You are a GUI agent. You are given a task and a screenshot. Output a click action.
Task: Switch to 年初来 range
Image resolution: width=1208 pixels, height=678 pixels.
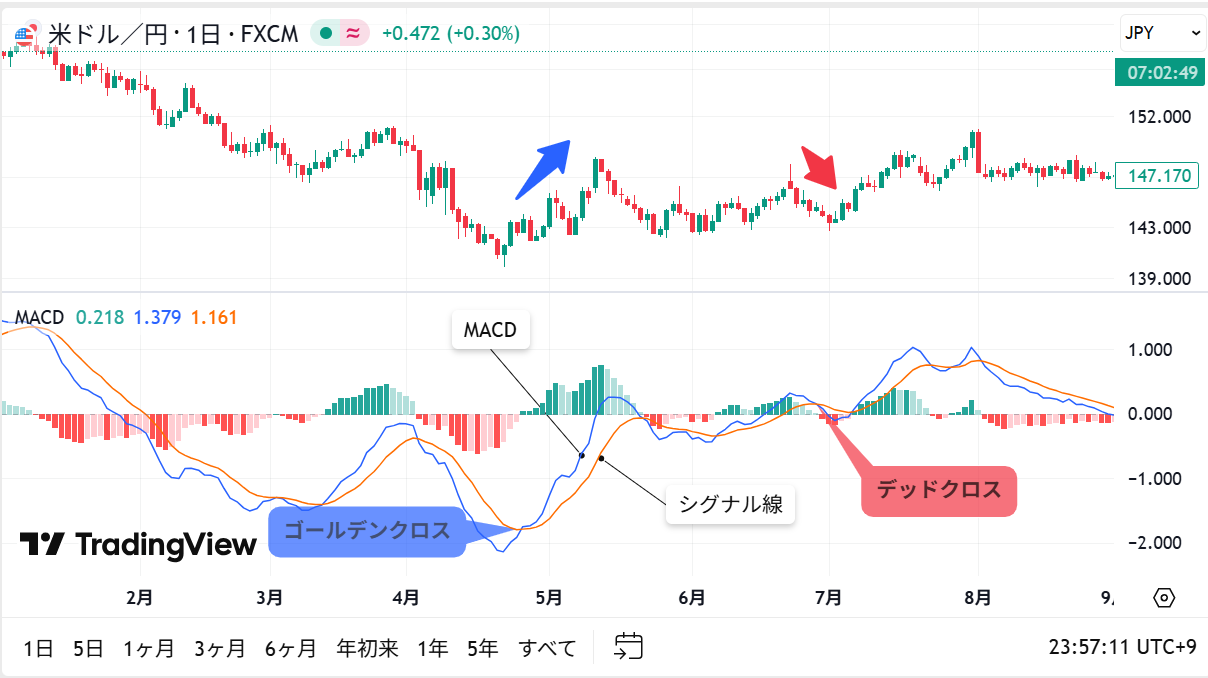pyautogui.click(x=367, y=648)
